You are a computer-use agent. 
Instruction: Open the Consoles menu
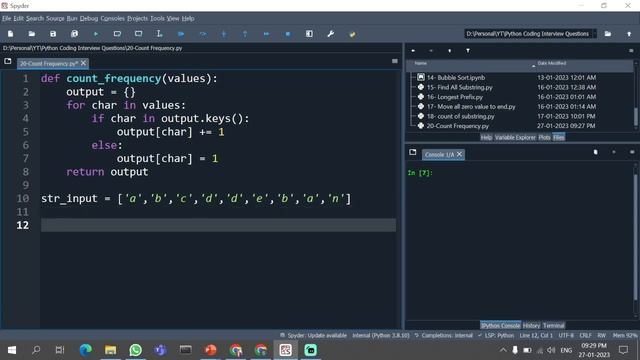click(x=112, y=18)
